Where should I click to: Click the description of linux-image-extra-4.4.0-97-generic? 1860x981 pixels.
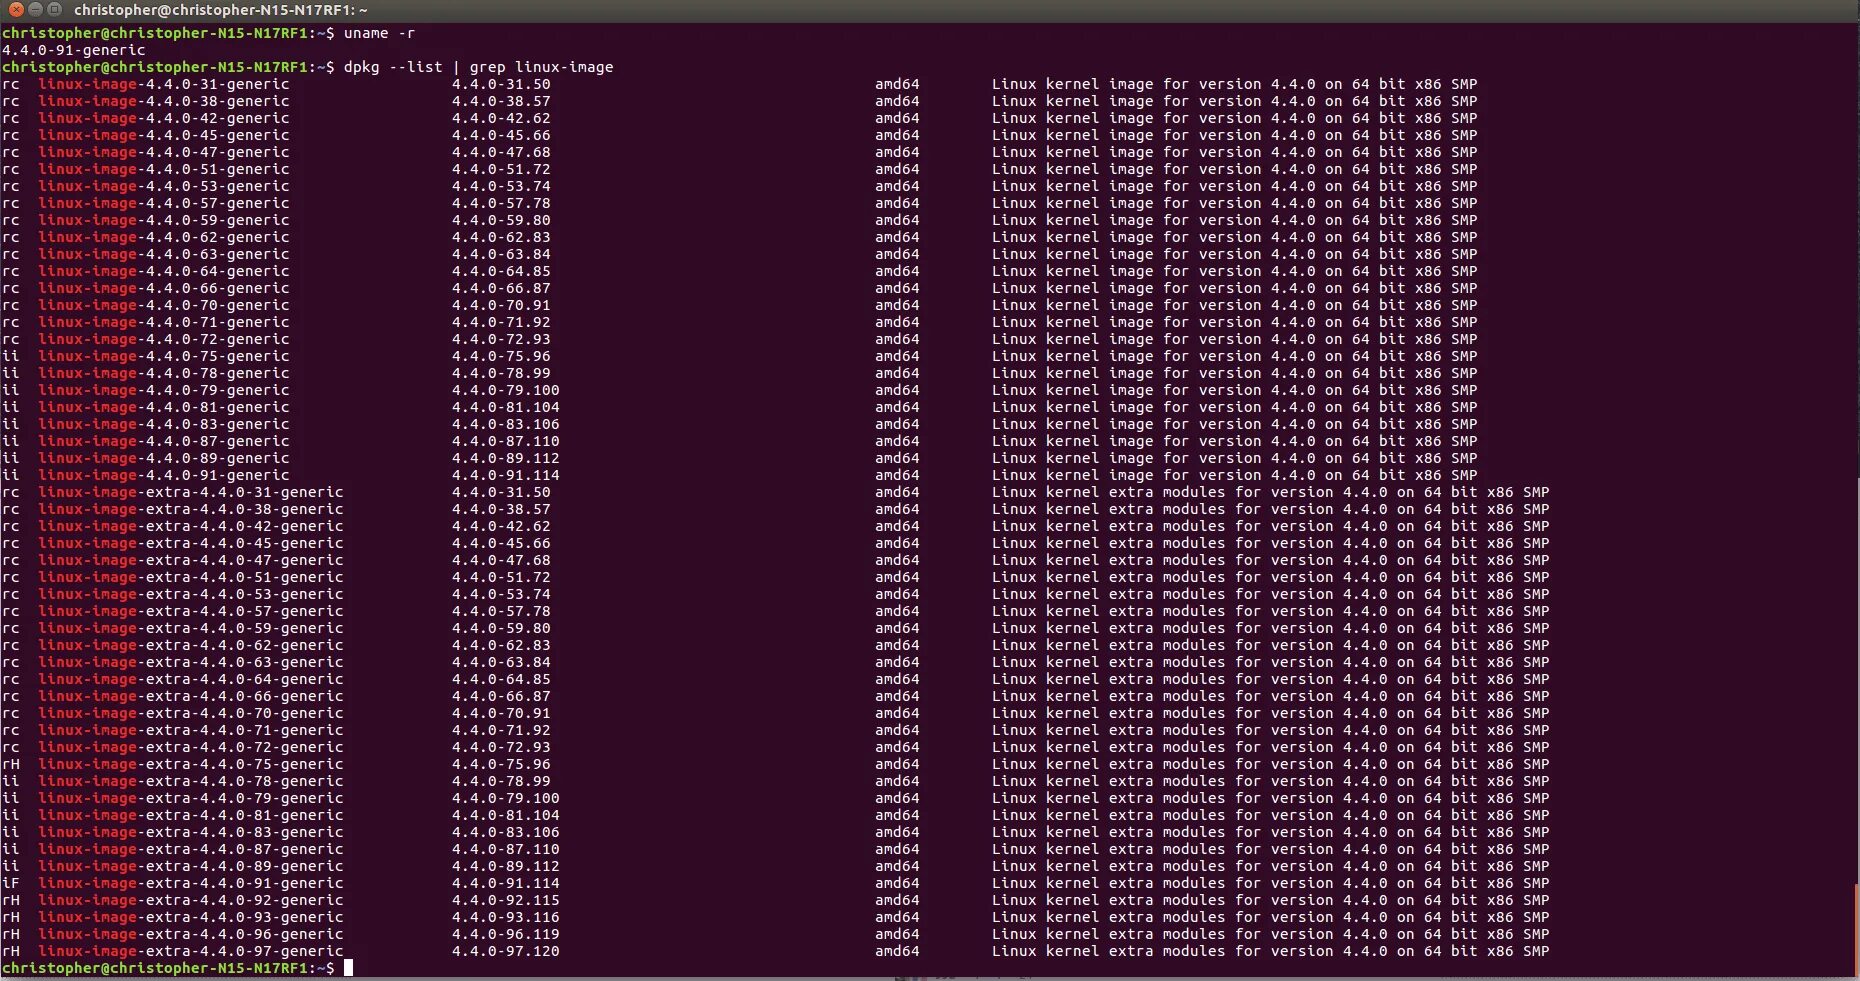[x=1270, y=951]
